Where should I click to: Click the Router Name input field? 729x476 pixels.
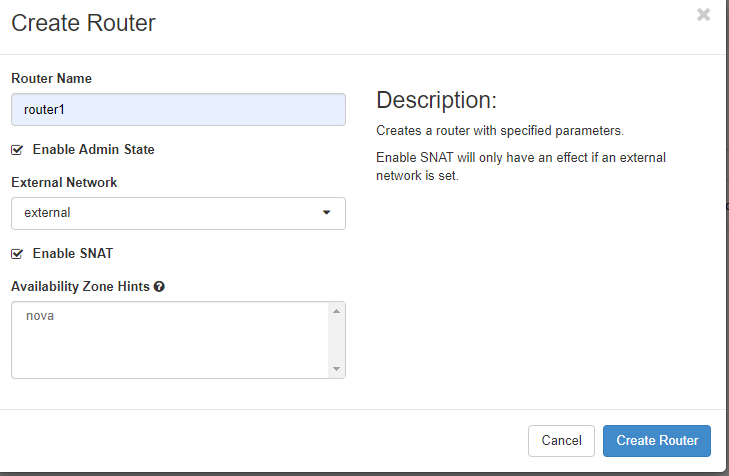click(x=179, y=110)
